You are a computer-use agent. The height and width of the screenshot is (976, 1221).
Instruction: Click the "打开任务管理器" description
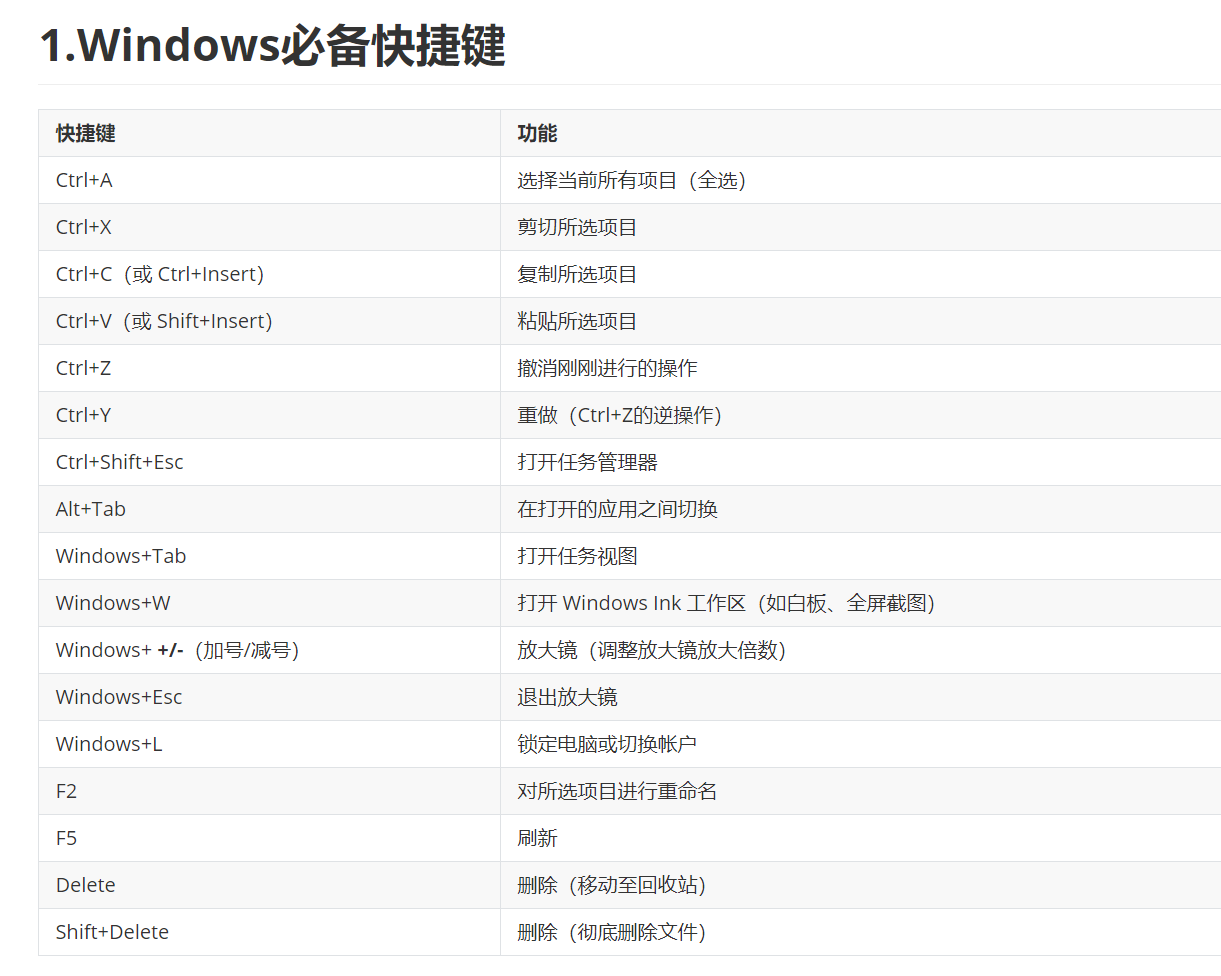click(587, 463)
